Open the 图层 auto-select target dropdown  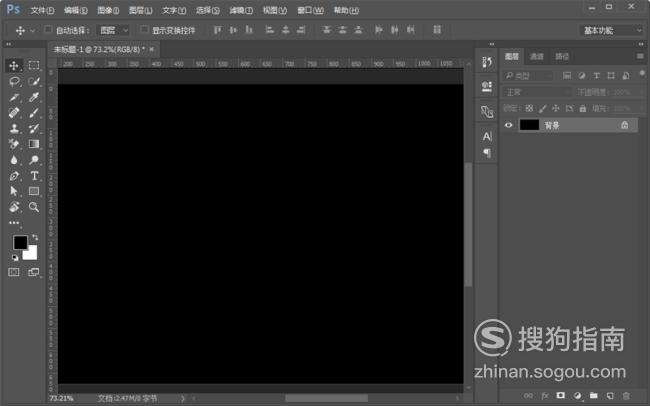pos(113,30)
